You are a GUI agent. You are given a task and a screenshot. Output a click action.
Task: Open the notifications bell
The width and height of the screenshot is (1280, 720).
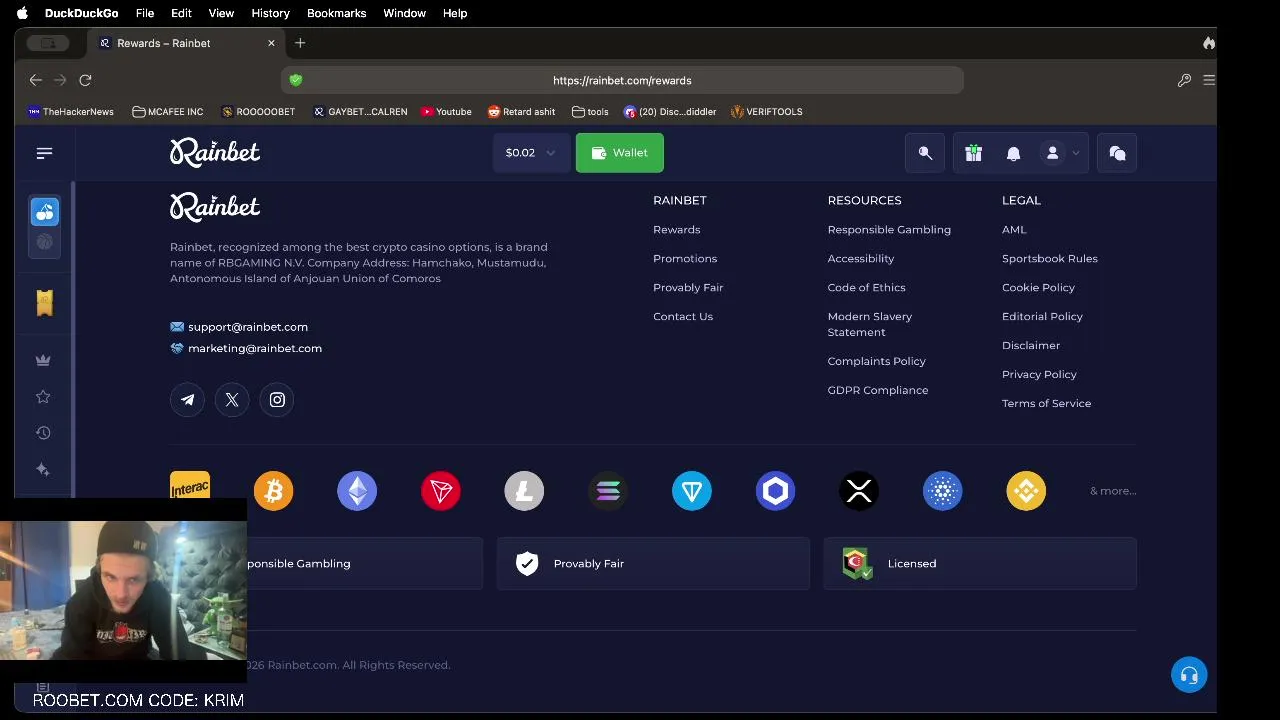pos(1013,153)
